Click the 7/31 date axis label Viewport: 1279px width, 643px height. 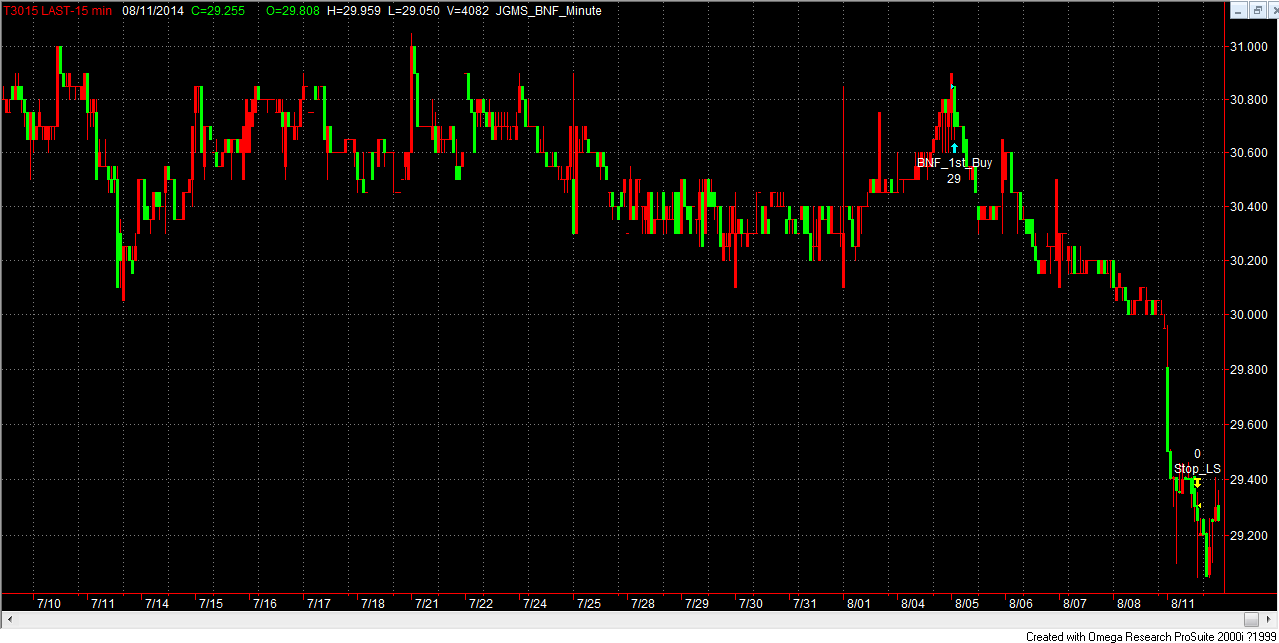[x=804, y=603]
